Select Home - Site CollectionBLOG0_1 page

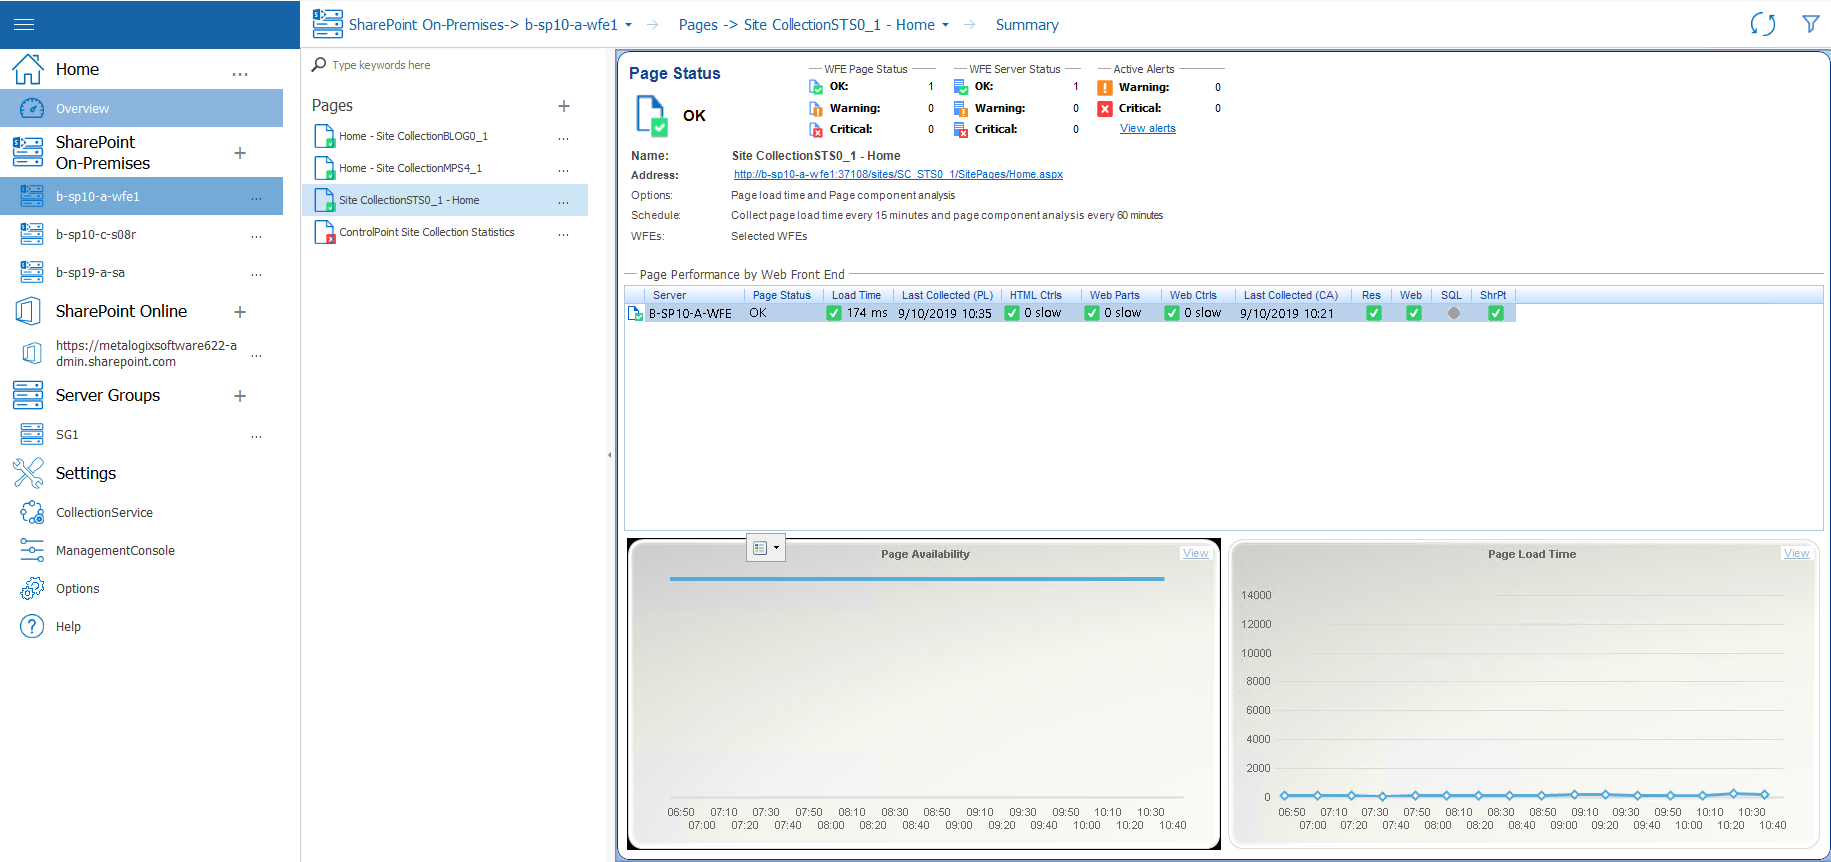pos(413,136)
